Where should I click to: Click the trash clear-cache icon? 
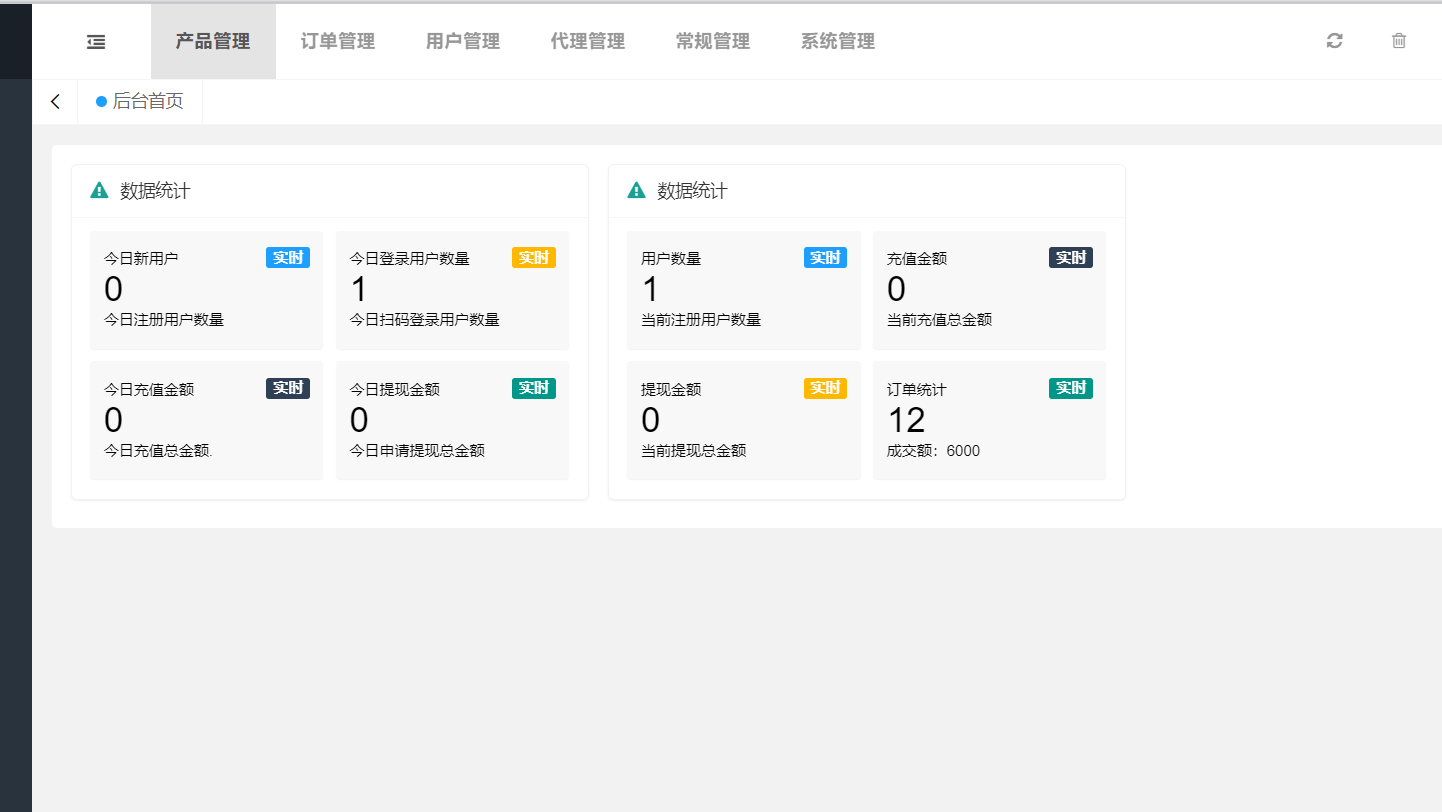(1399, 41)
